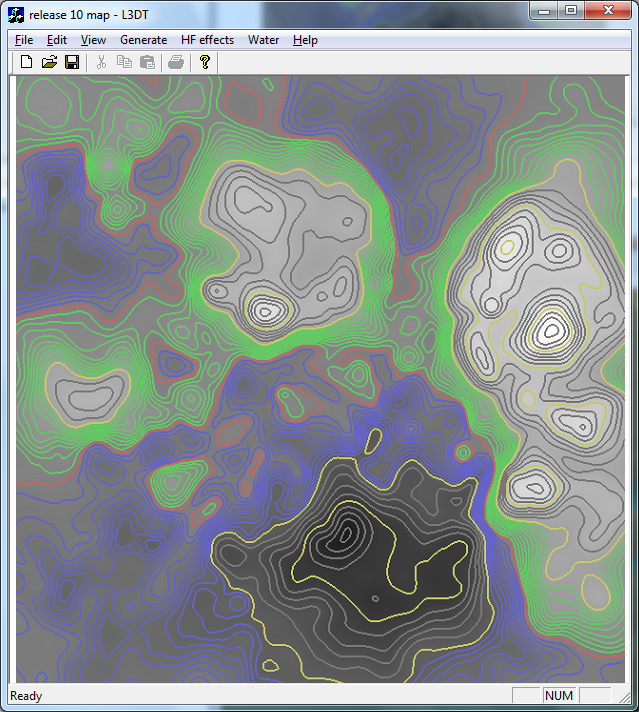Expand the Water menu
The width and height of the screenshot is (639, 712).
(x=263, y=40)
